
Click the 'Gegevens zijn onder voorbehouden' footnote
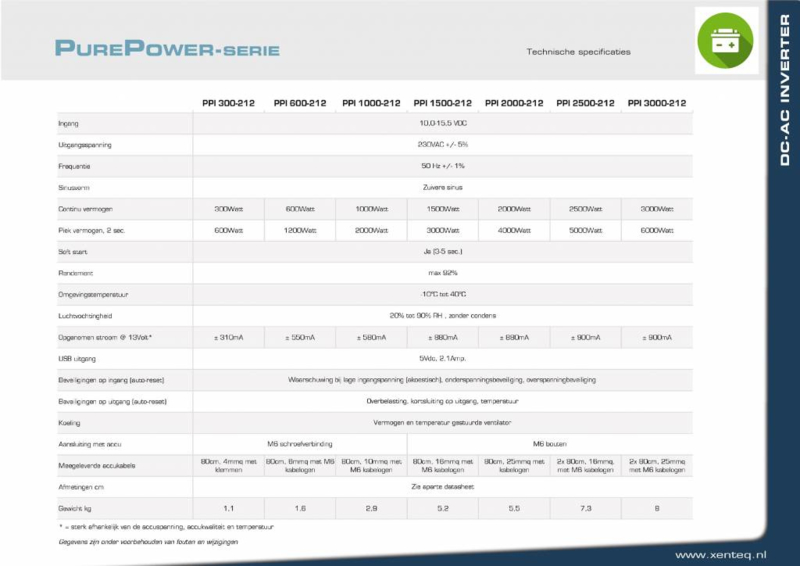(148, 543)
